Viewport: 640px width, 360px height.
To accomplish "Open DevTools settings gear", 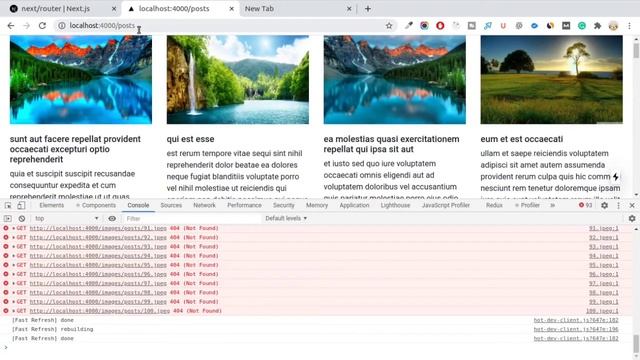I will point(604,205).
